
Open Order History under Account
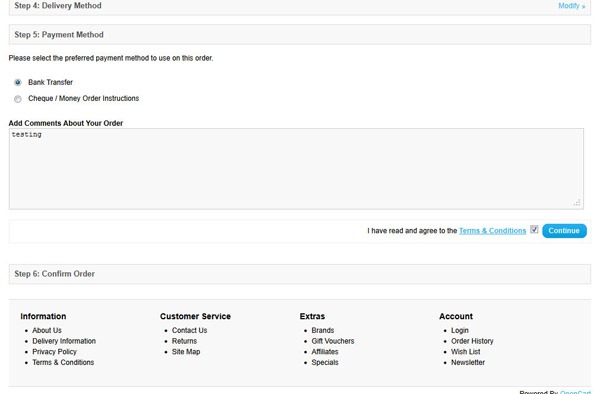[472, 341]
